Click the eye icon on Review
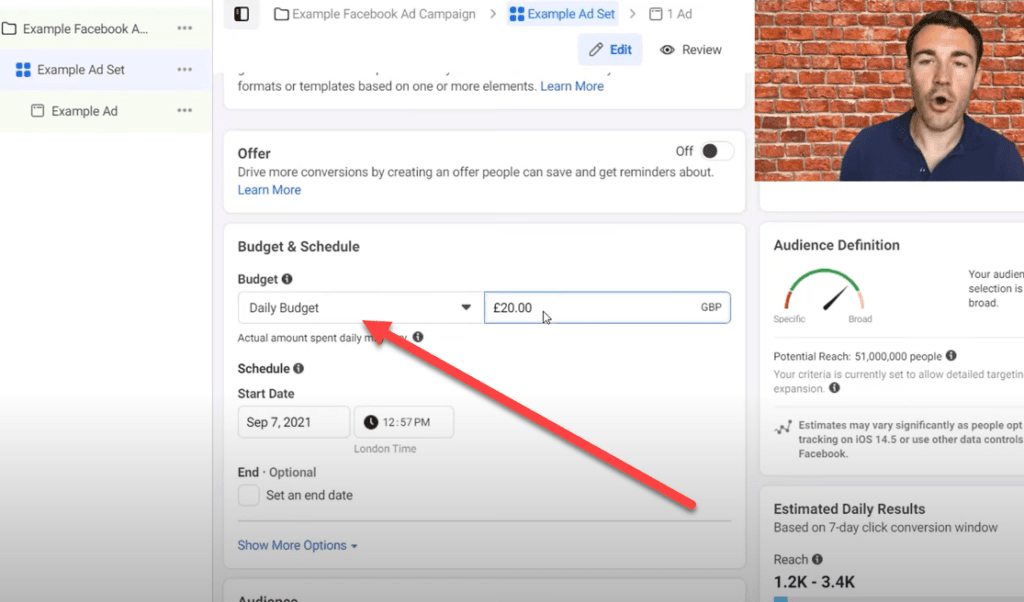1024x602 pixels. 667,50
